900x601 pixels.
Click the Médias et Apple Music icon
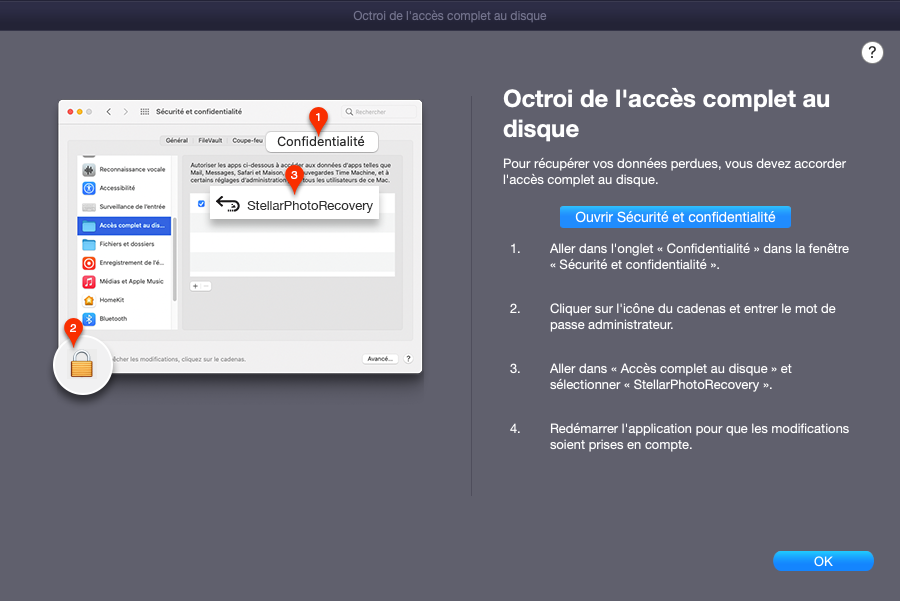point(88,281)
